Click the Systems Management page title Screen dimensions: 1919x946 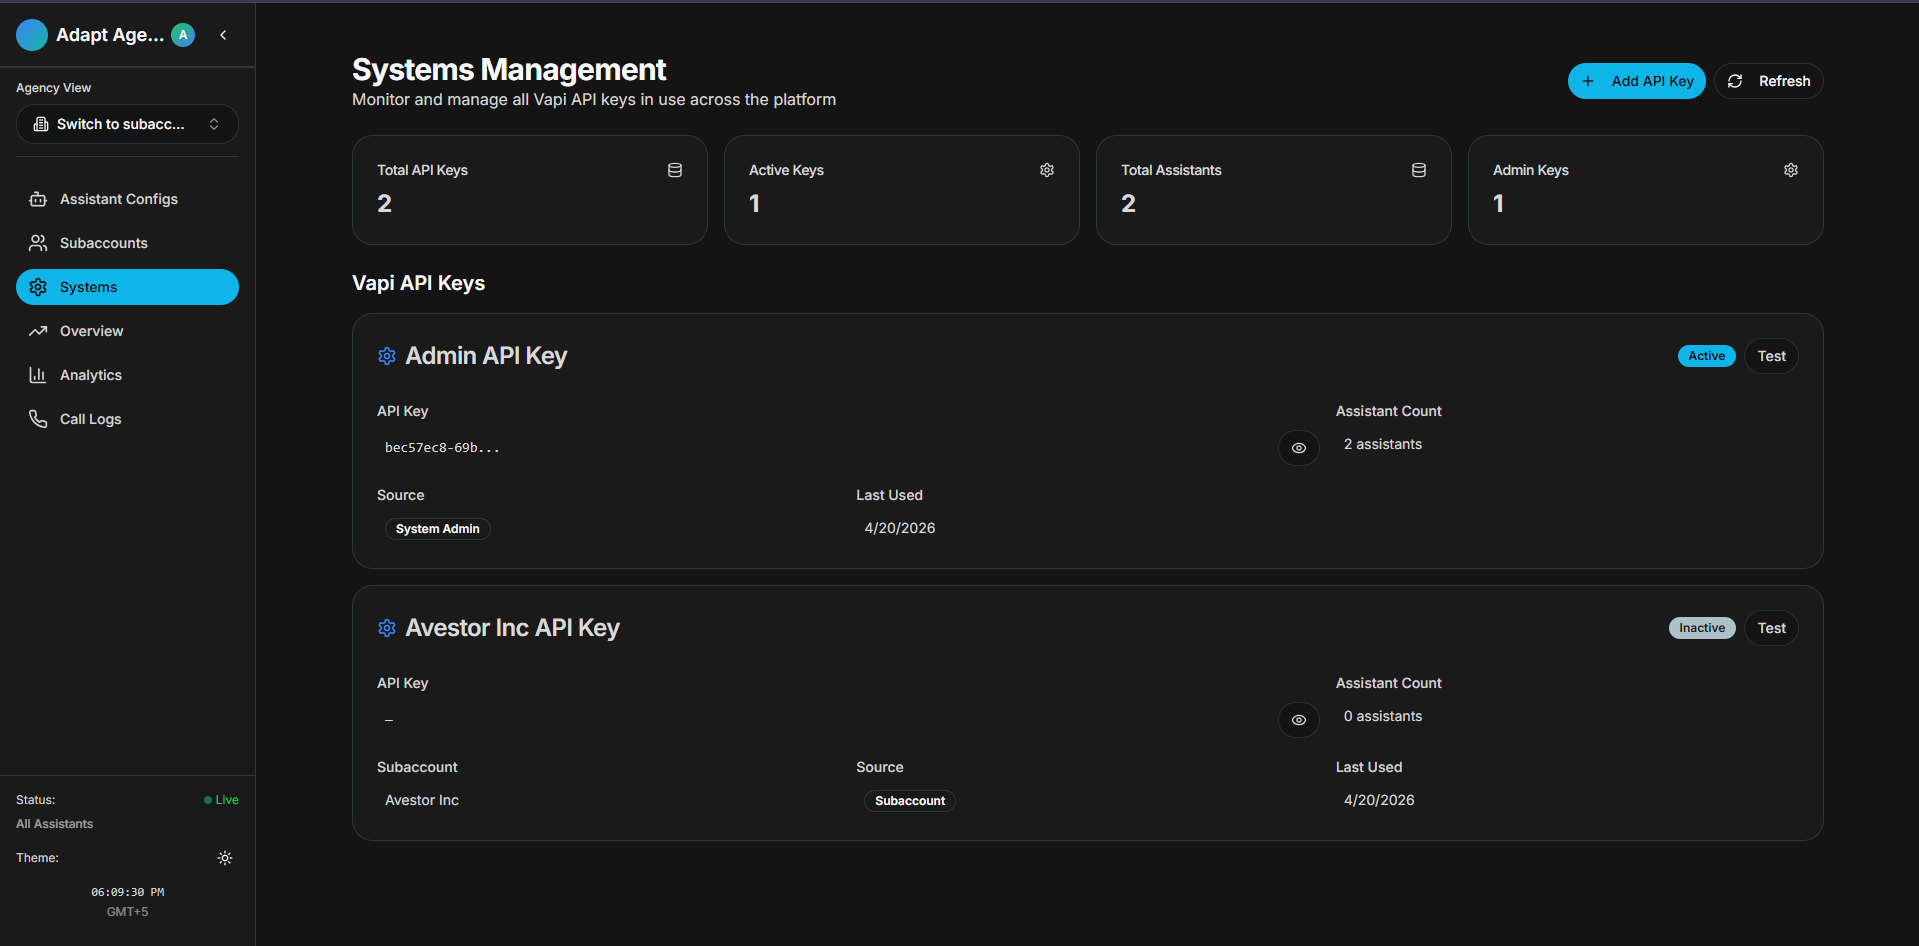tap(509, 70)
